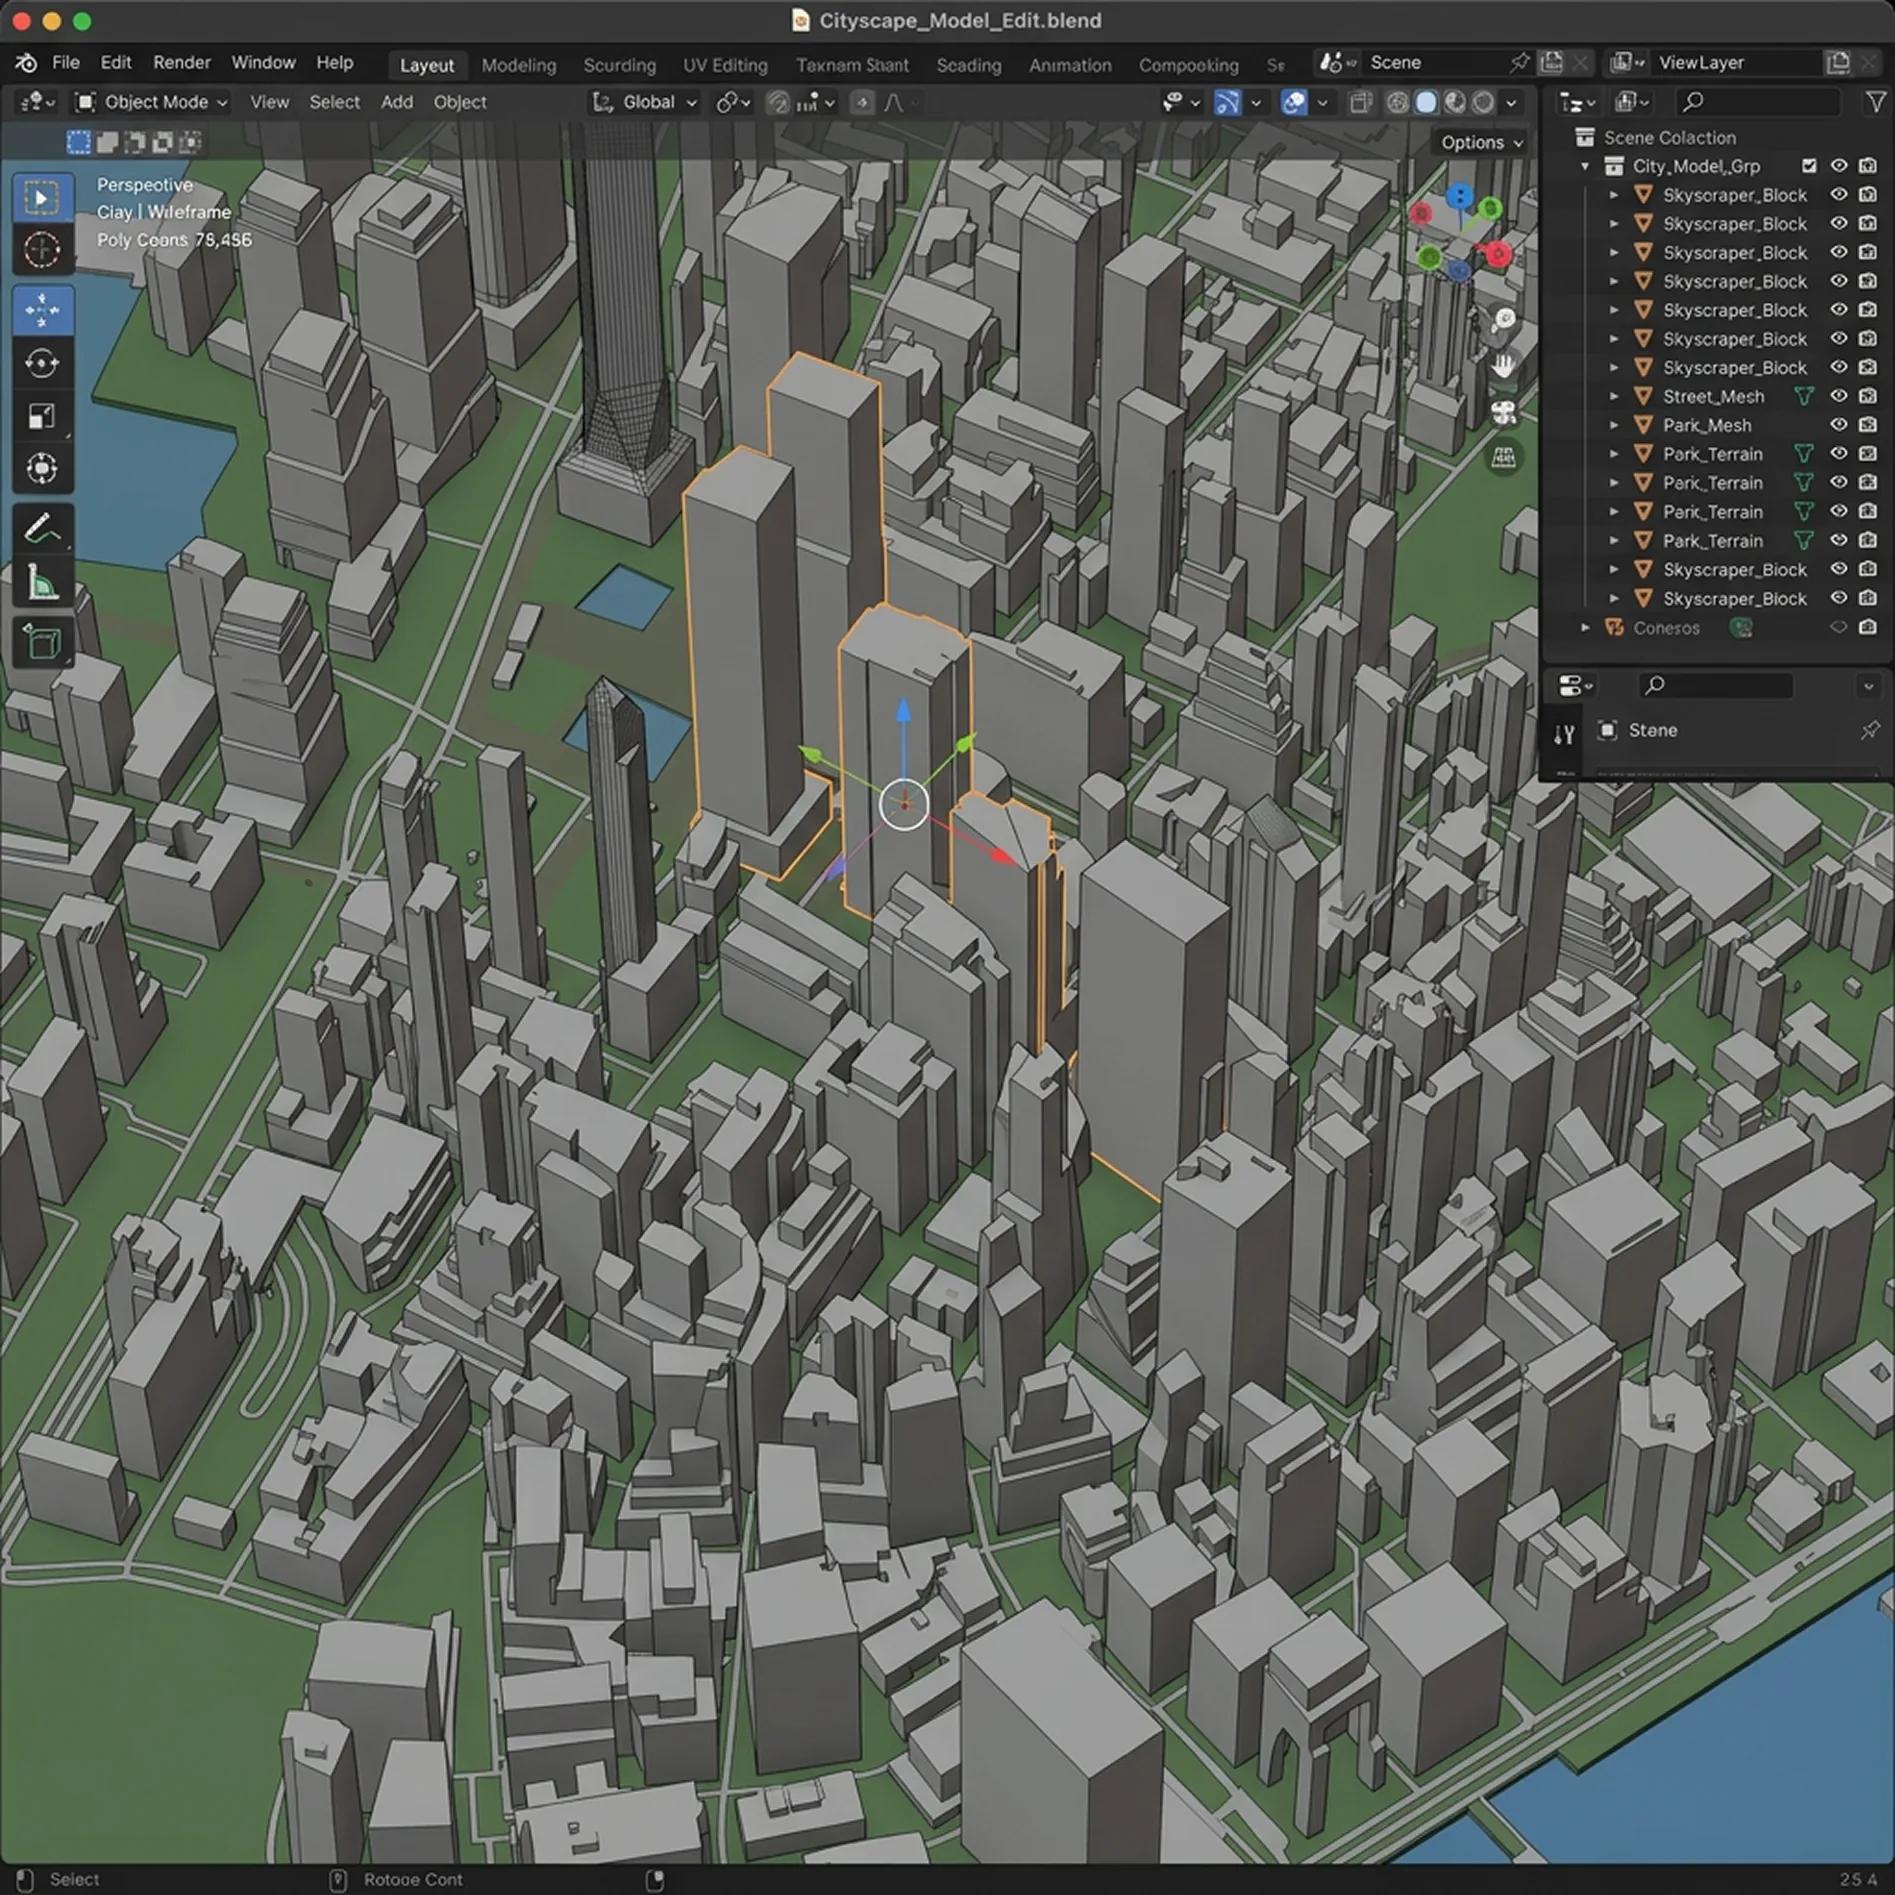Choose the Rotate tool
Image resolution: width=1895 pixels, height=1895 pixels.
(x=42, y=363)
